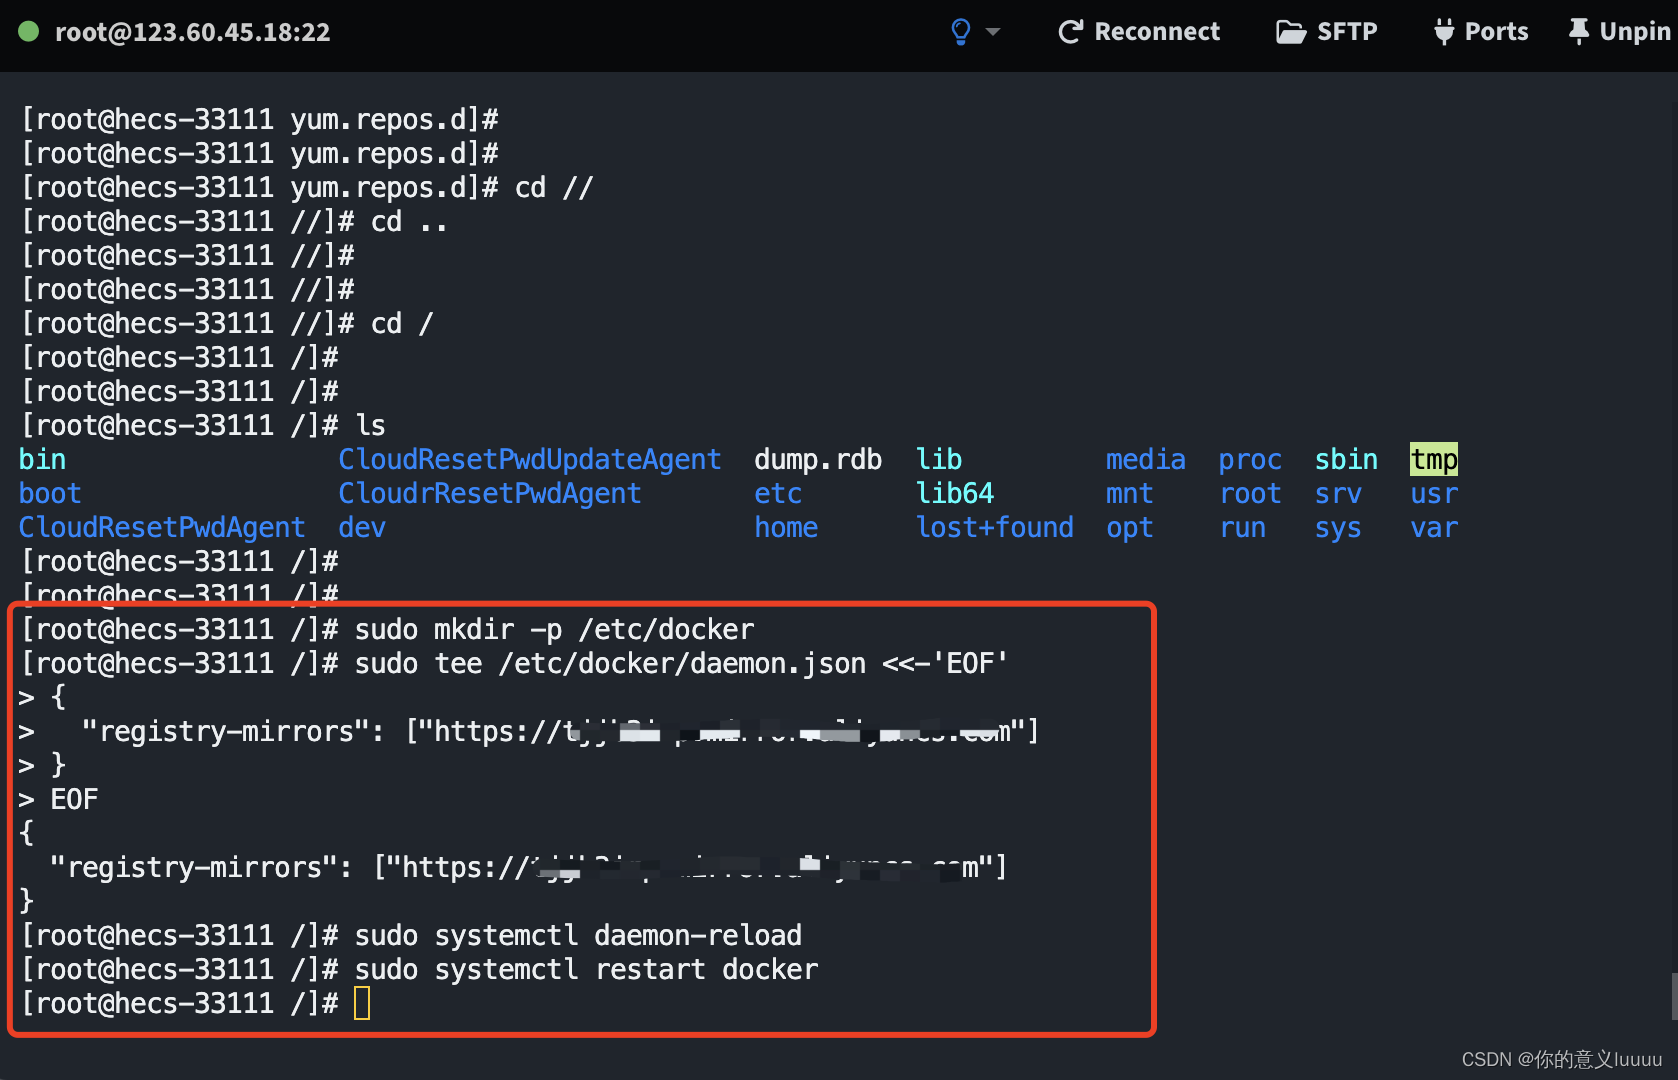Click the lightbulb hints icon

961,32
